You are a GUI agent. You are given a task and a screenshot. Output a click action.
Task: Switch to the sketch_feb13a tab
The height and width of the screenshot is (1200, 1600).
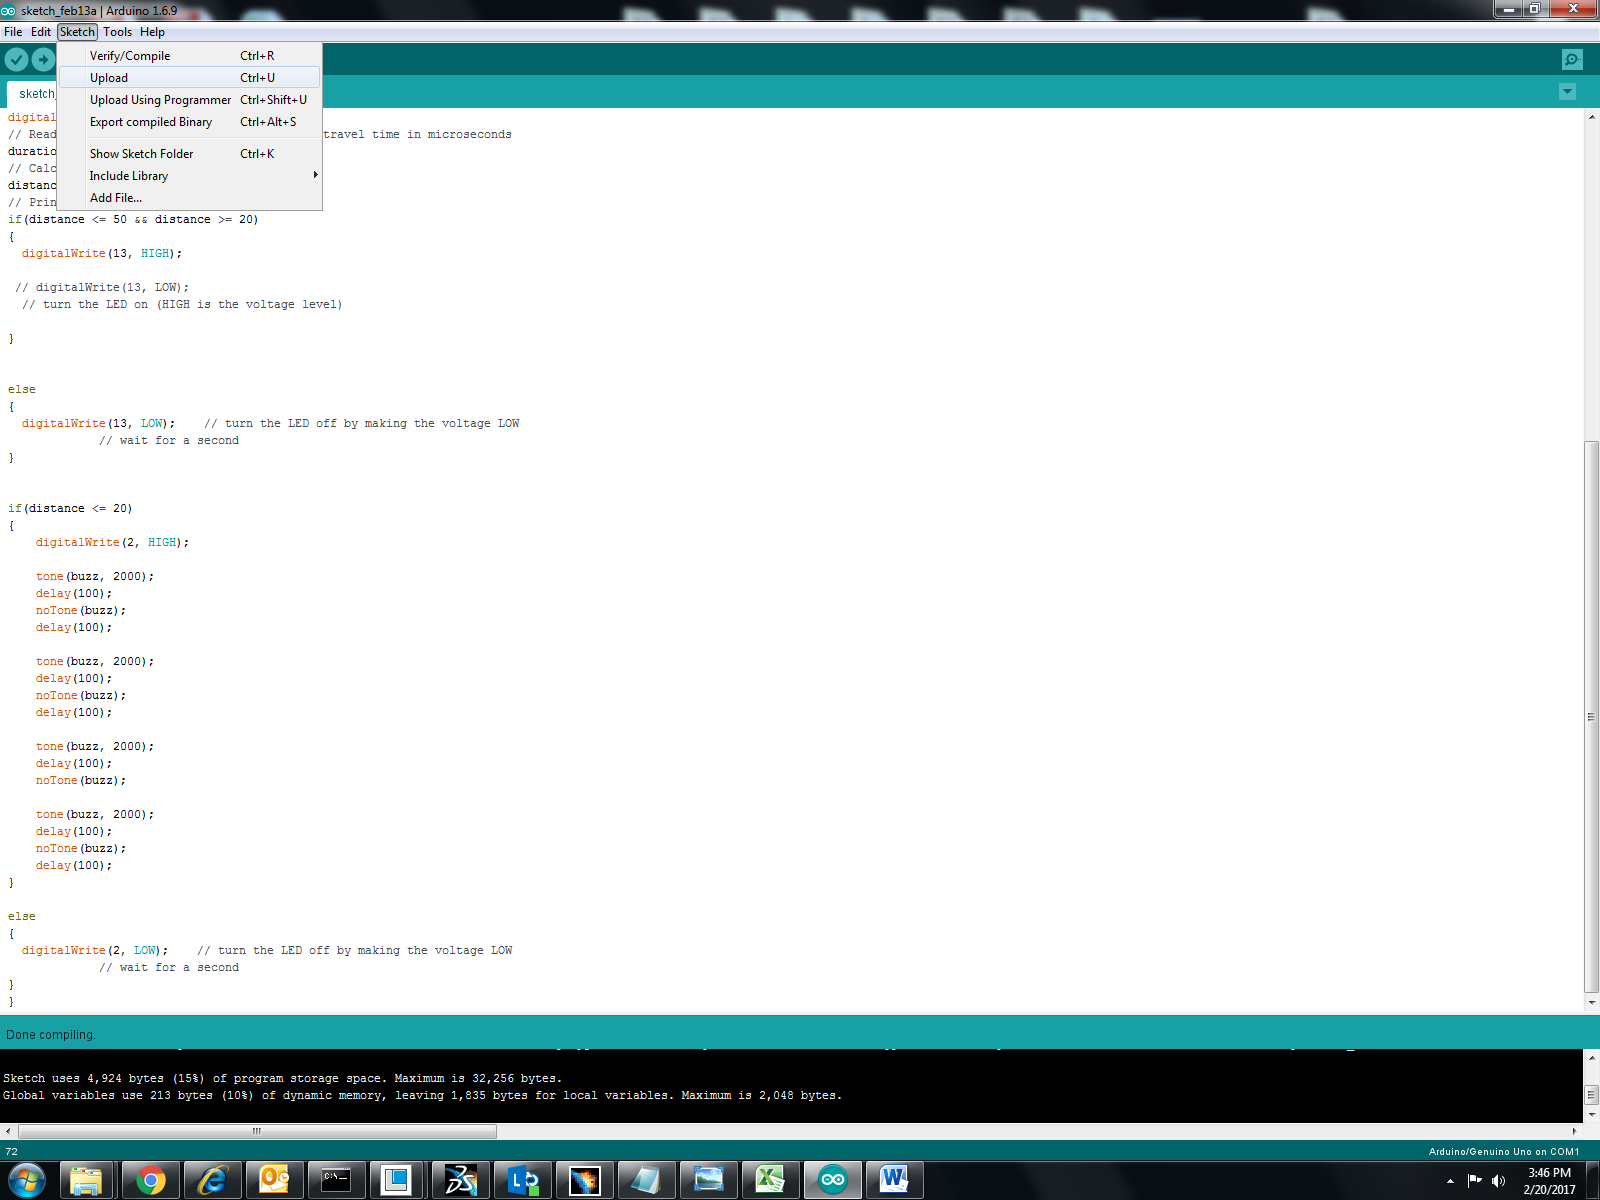37,93
